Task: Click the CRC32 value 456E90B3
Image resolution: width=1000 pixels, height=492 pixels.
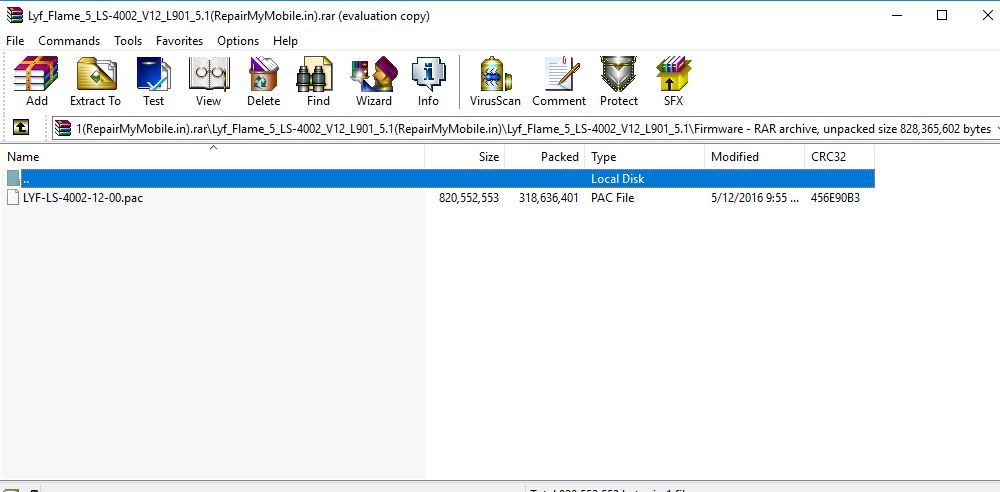Action: point(835,198)
